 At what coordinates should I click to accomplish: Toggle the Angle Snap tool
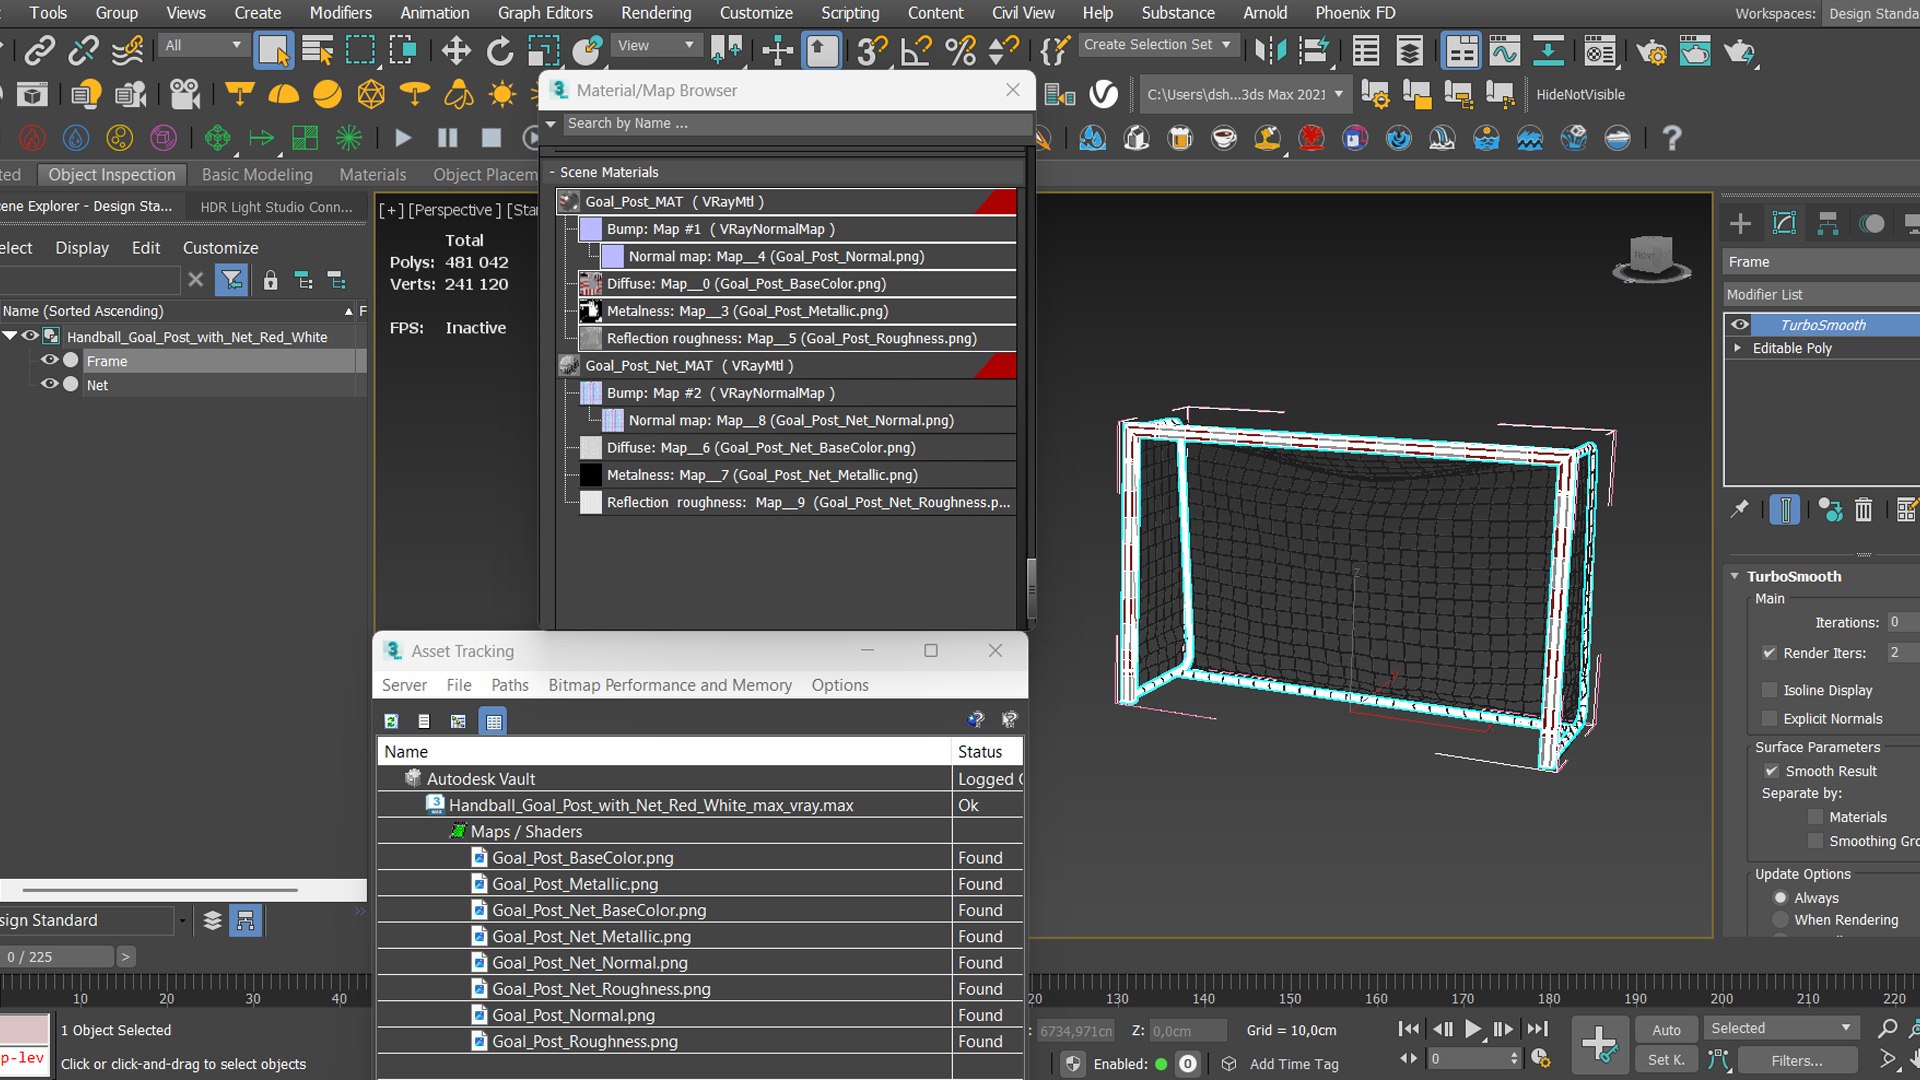tap(916, 50)
